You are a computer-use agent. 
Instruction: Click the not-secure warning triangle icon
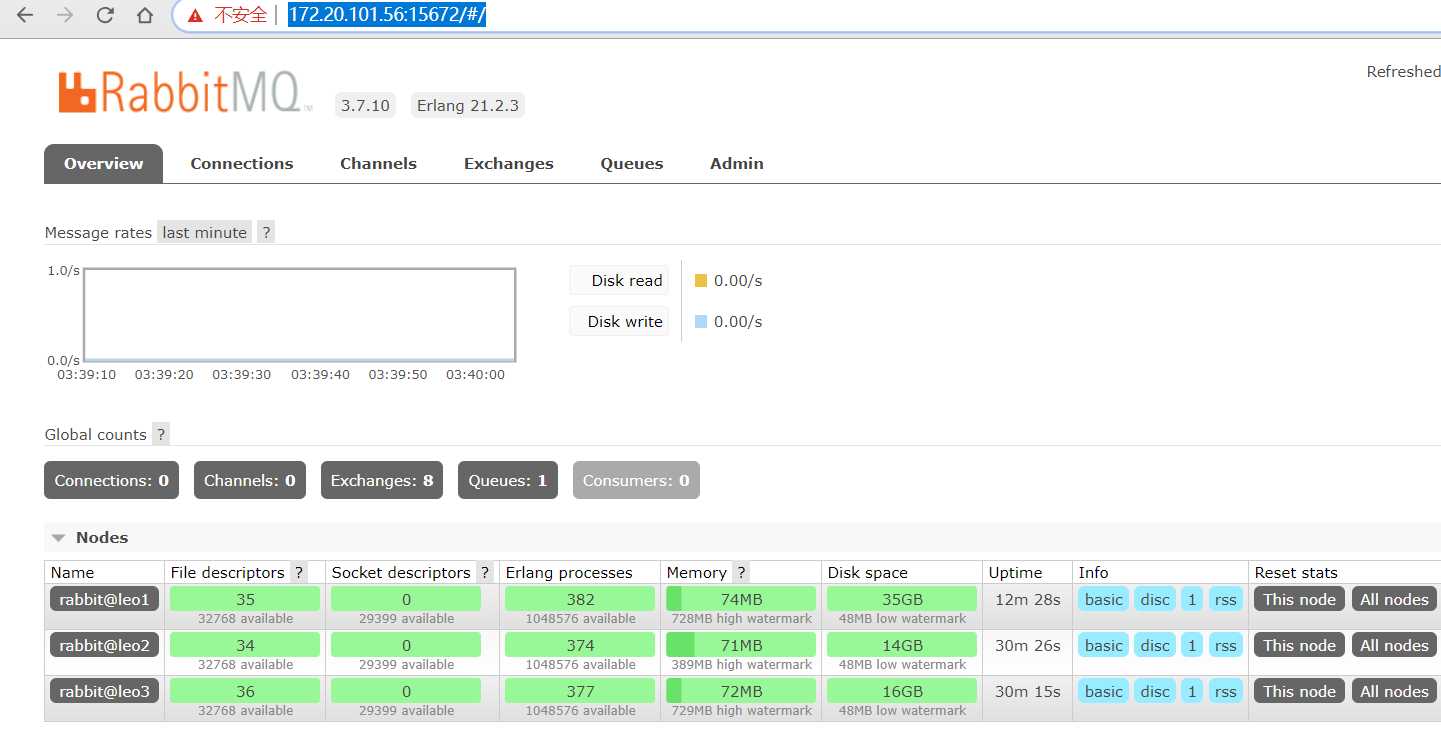[195, 16]
